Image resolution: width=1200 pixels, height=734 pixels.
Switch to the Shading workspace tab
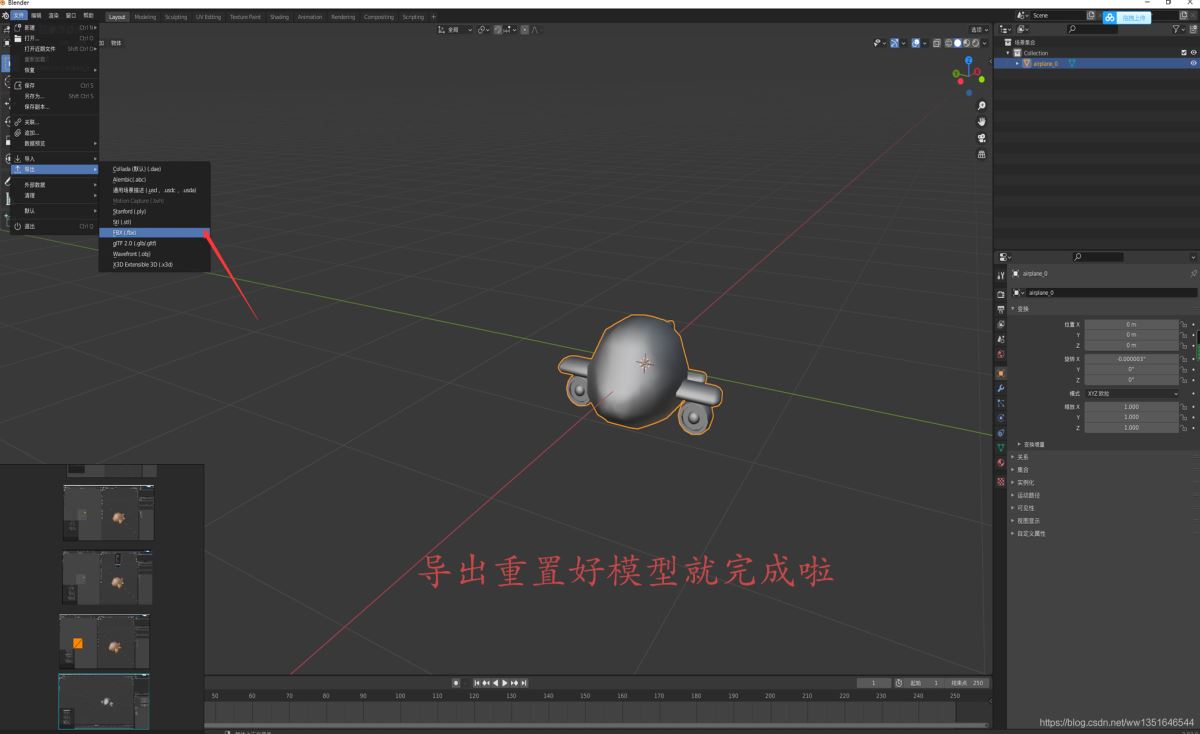point(280,16)
